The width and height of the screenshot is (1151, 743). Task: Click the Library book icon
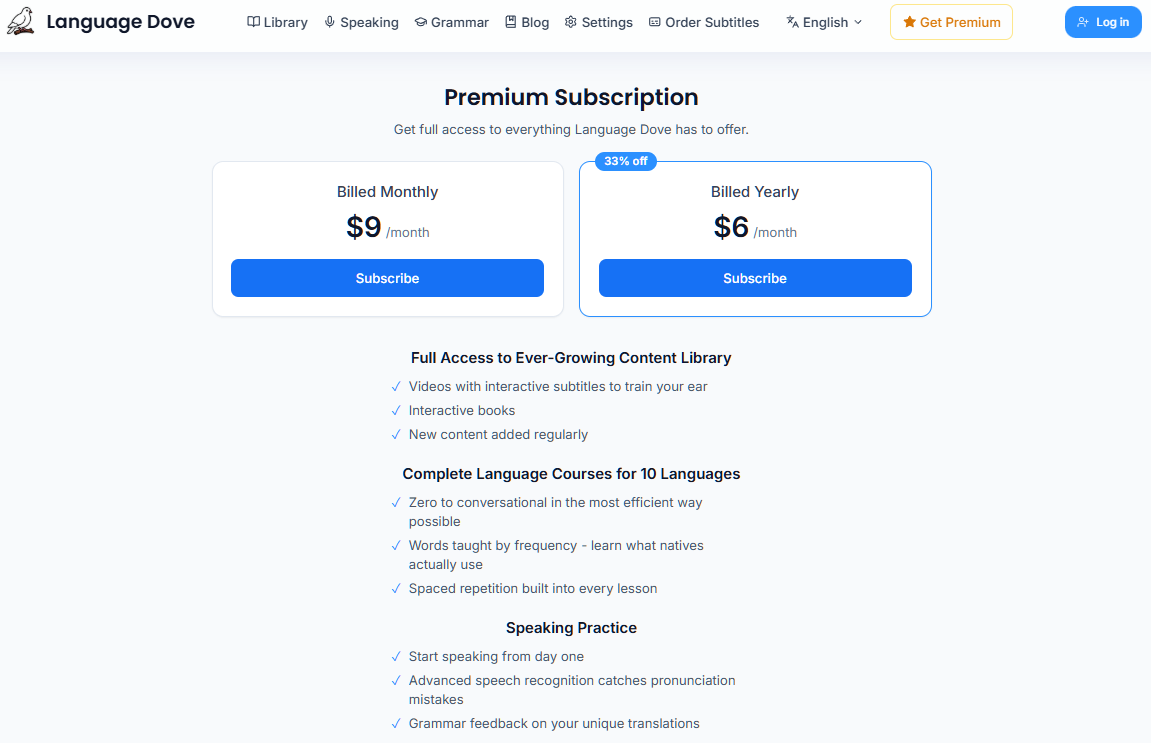[x=254, y=22]
